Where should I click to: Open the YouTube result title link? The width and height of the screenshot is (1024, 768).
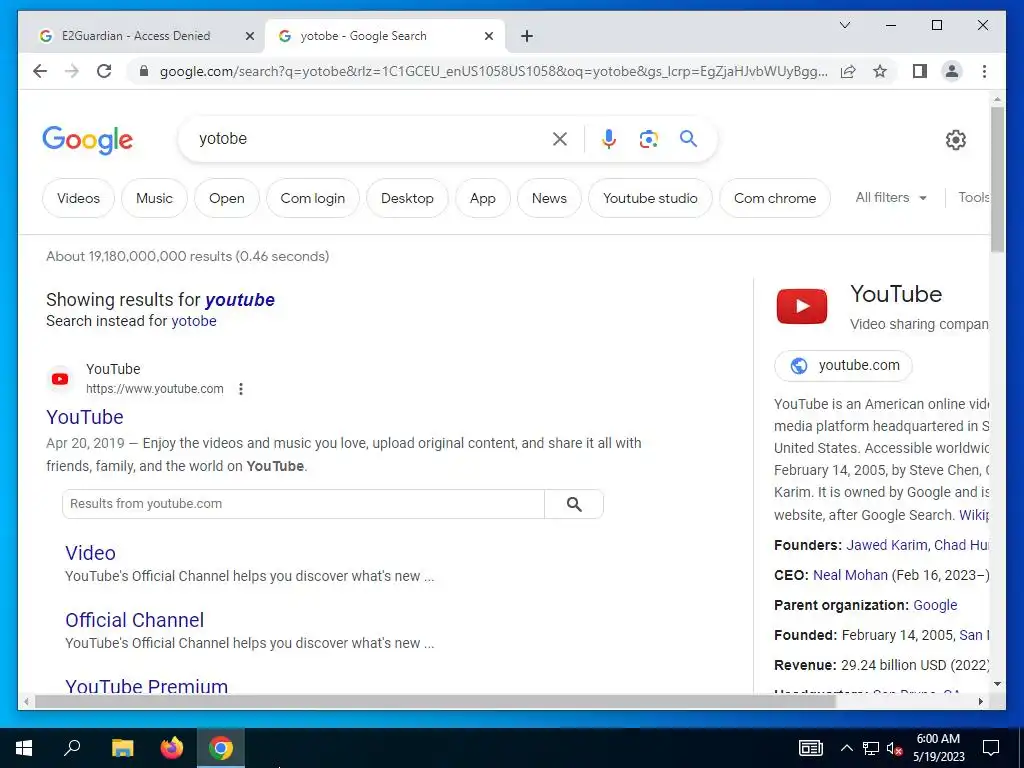85,417
